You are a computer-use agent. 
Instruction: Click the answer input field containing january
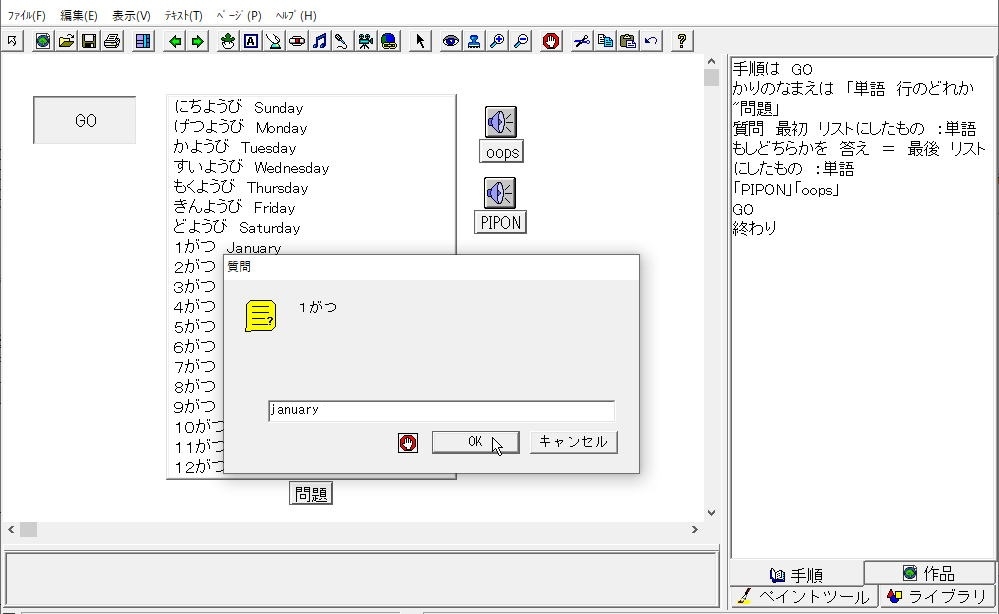(x=442, y=410)
